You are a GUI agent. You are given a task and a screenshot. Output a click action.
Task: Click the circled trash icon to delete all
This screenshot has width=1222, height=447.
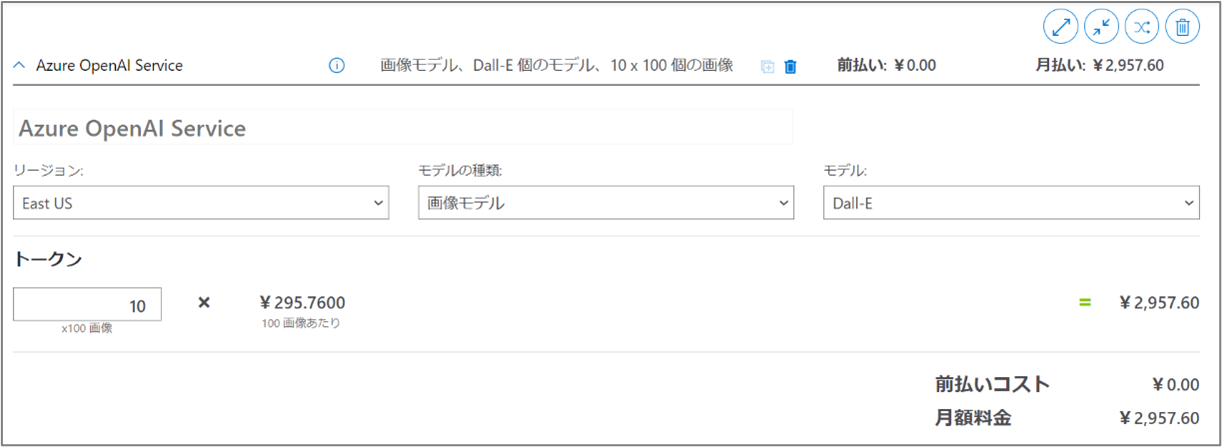(x=1183, y=27)
